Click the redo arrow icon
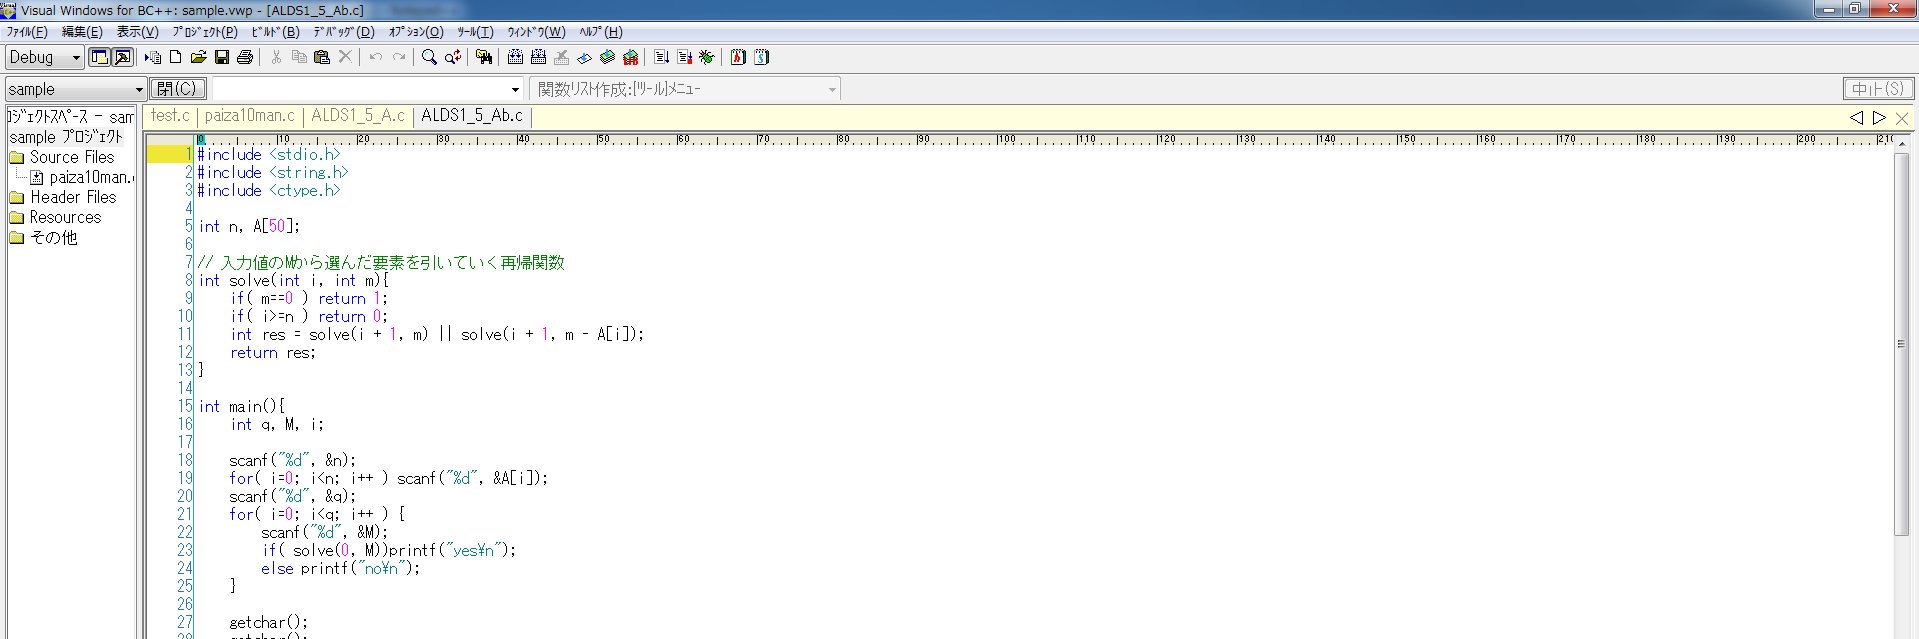Image resolution: width=1919 pixels, height=639 pixels. pyautogui.click(x=399, y=57)
